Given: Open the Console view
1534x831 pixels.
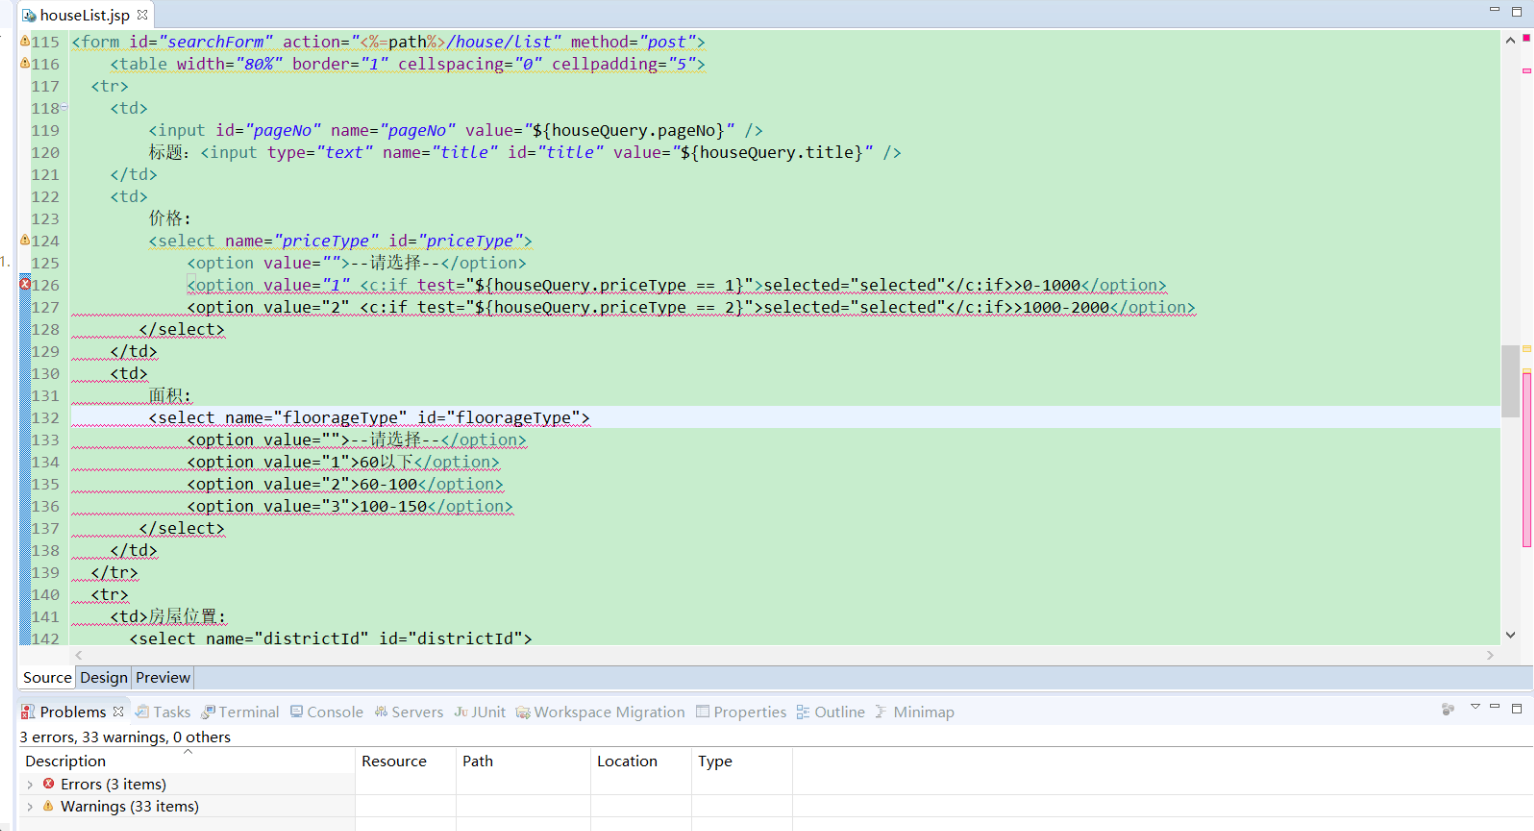Looking at the screenshot, I should (327, 712).
